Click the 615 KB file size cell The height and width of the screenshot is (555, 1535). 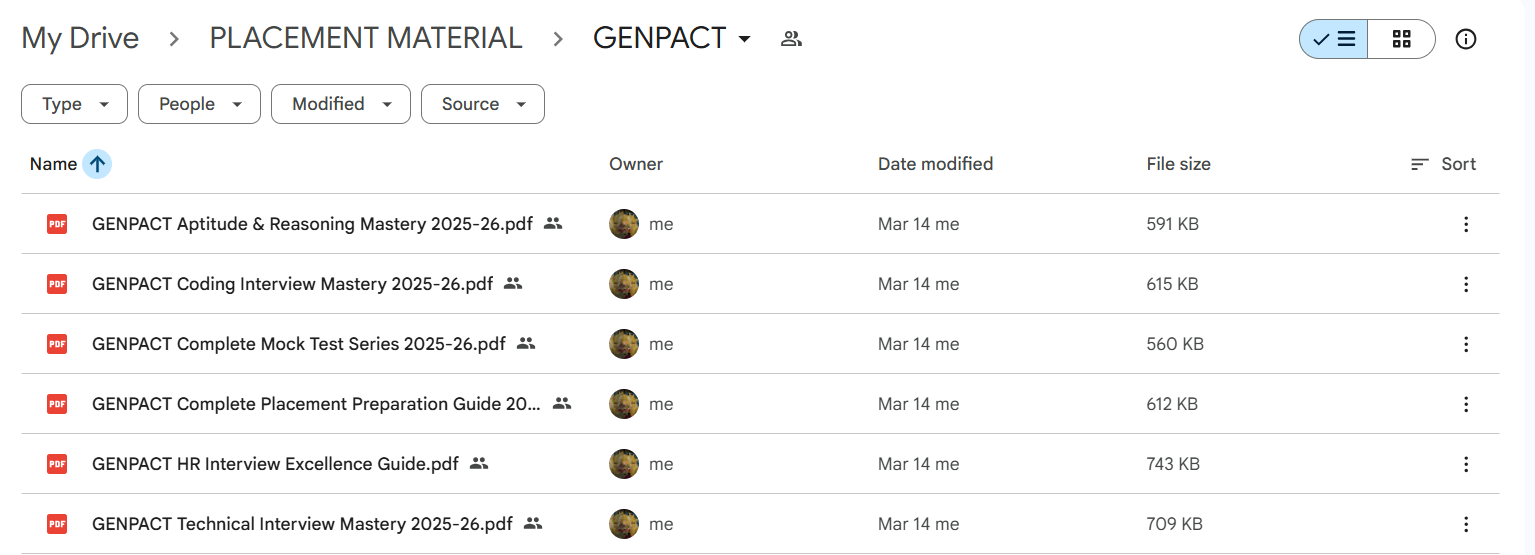pos(1172,284)
